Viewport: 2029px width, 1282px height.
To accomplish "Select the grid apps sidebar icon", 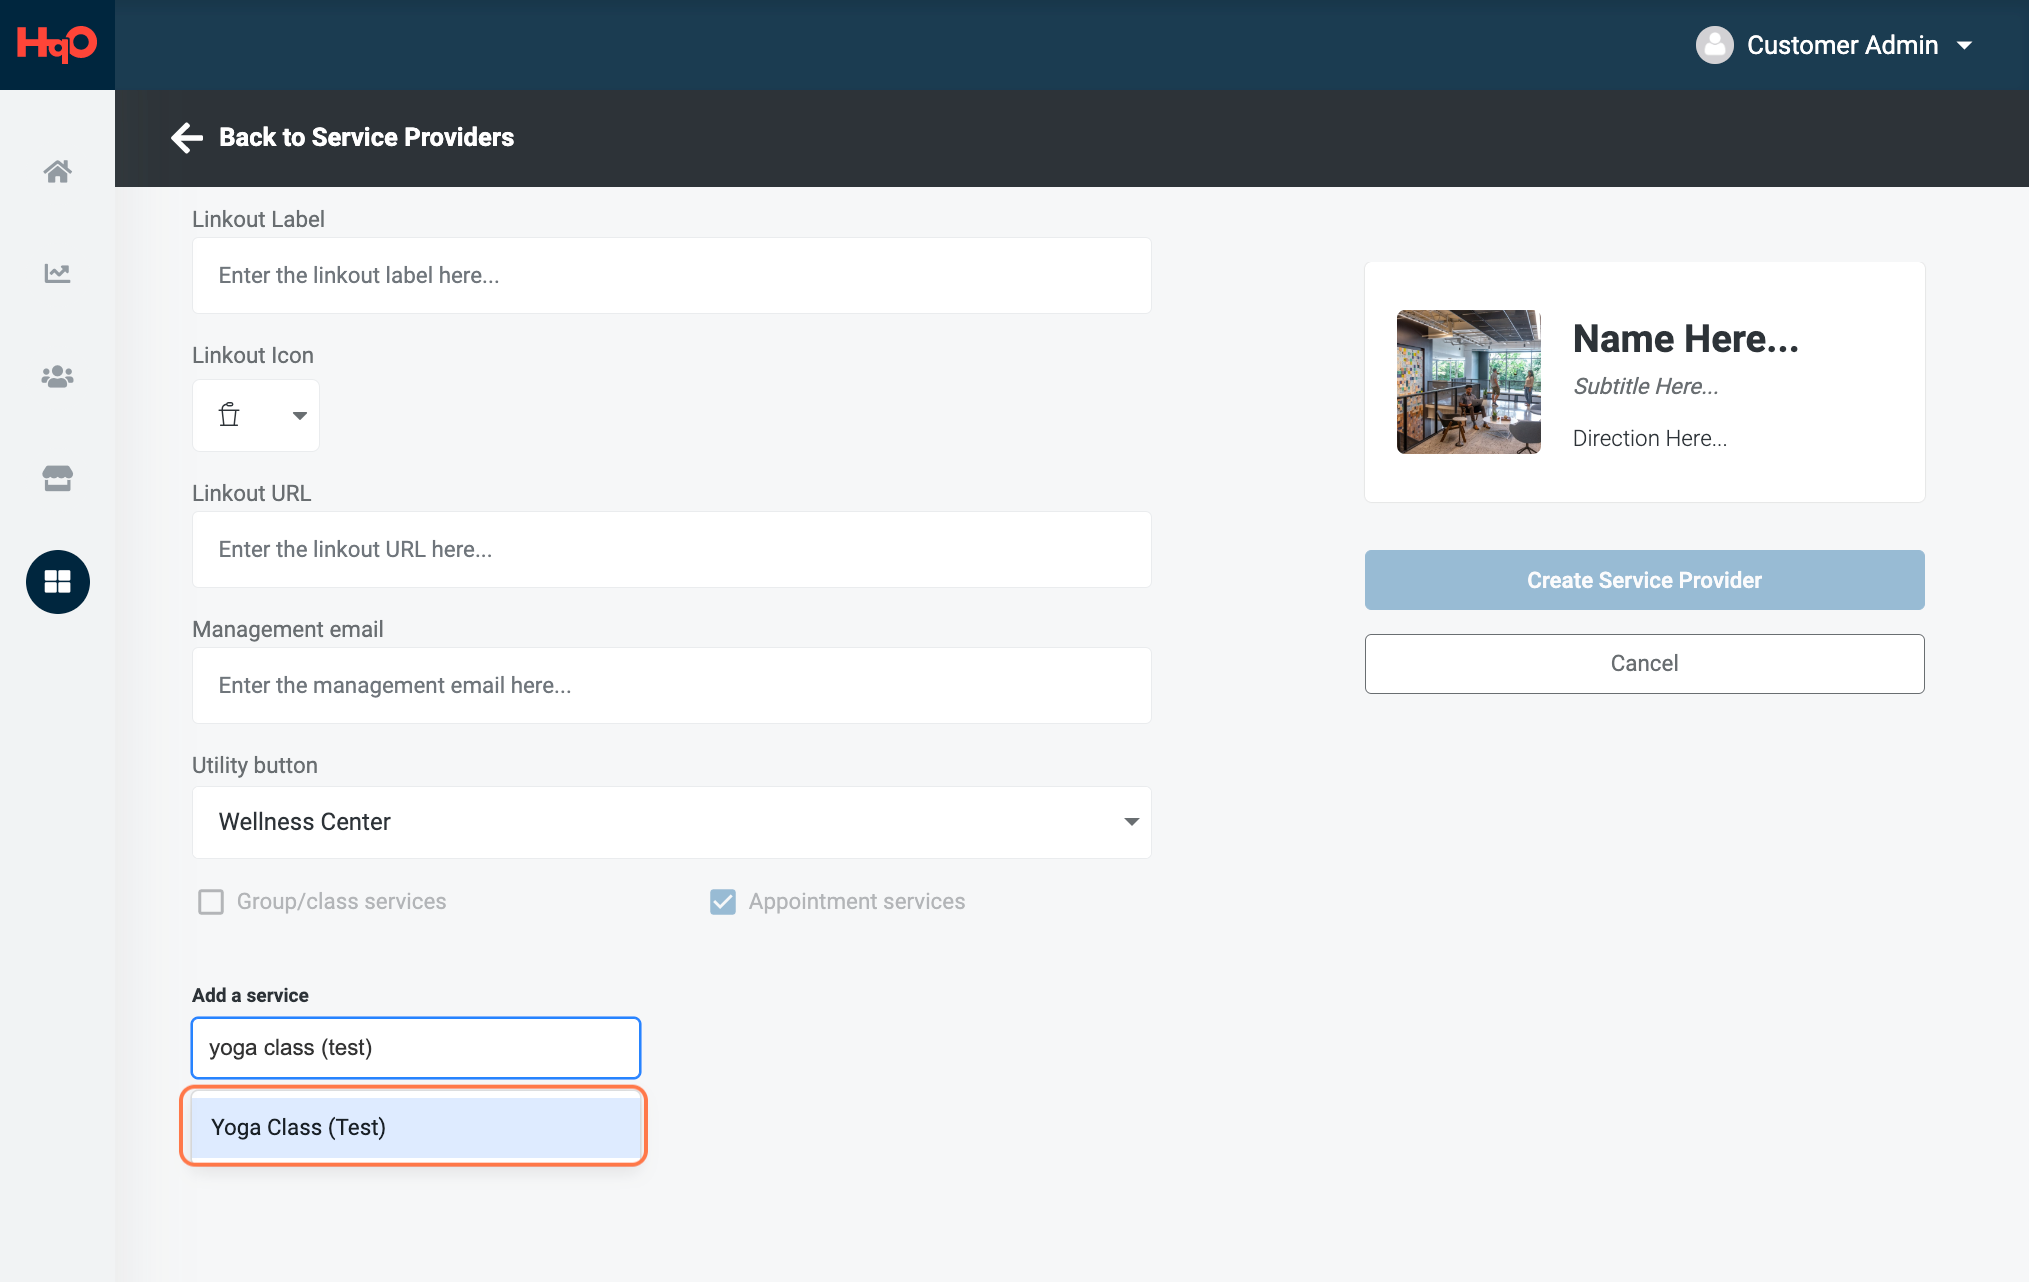I will point(57,582).
